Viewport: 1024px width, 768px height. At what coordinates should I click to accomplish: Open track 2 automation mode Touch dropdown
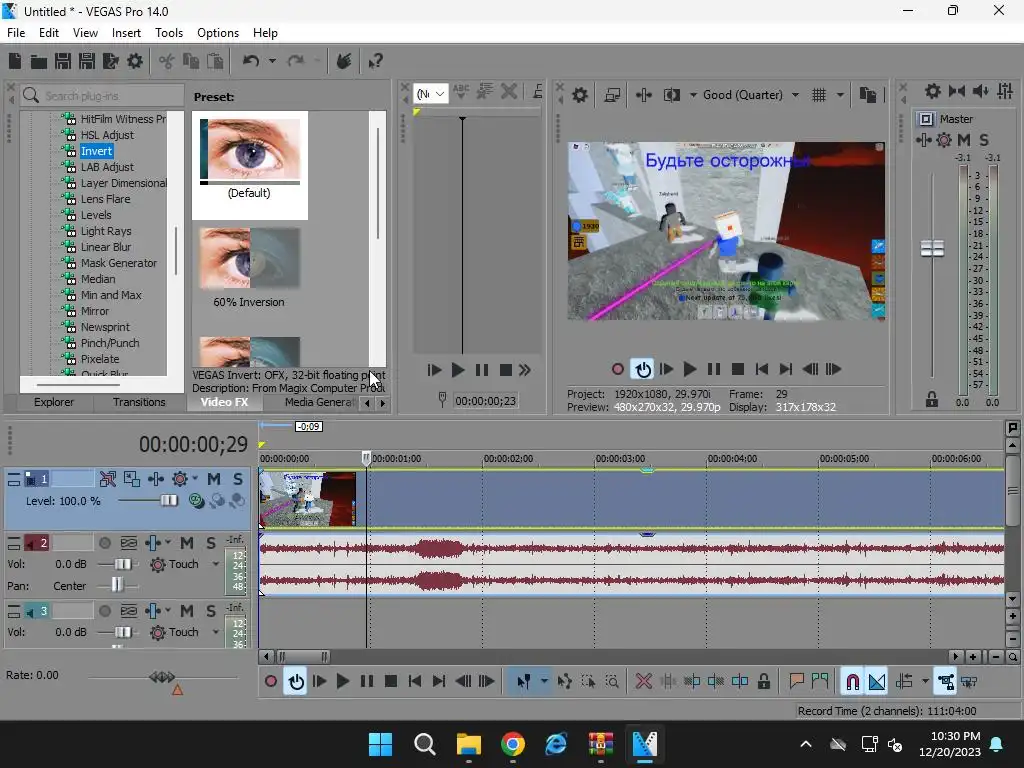coord(216,564)
